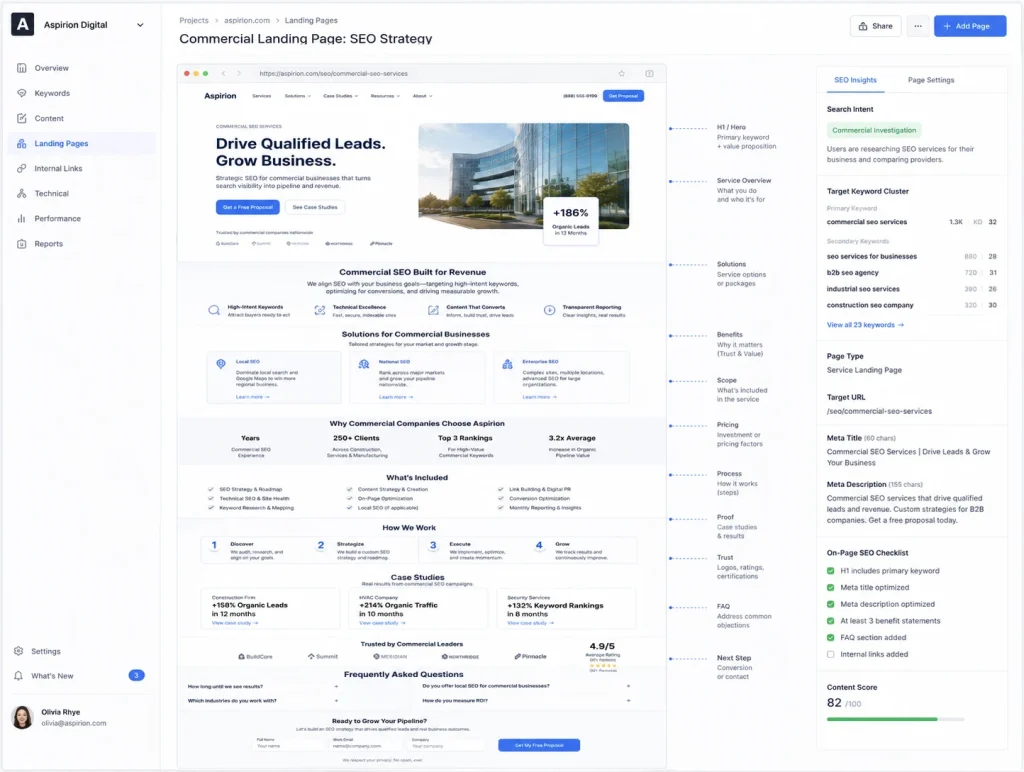Click the 'See Case Studies' button

315,208
